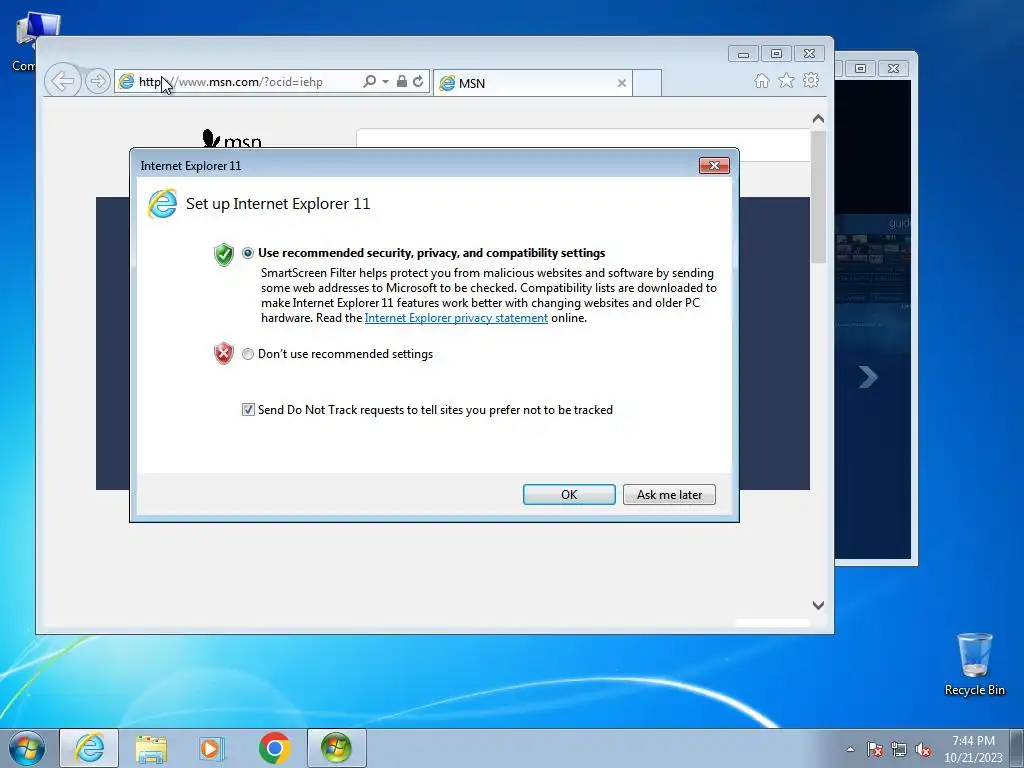This screenshot has height=768, width=1024.
Task: Refresh the page with the reload icon
Action: point(418,82)
